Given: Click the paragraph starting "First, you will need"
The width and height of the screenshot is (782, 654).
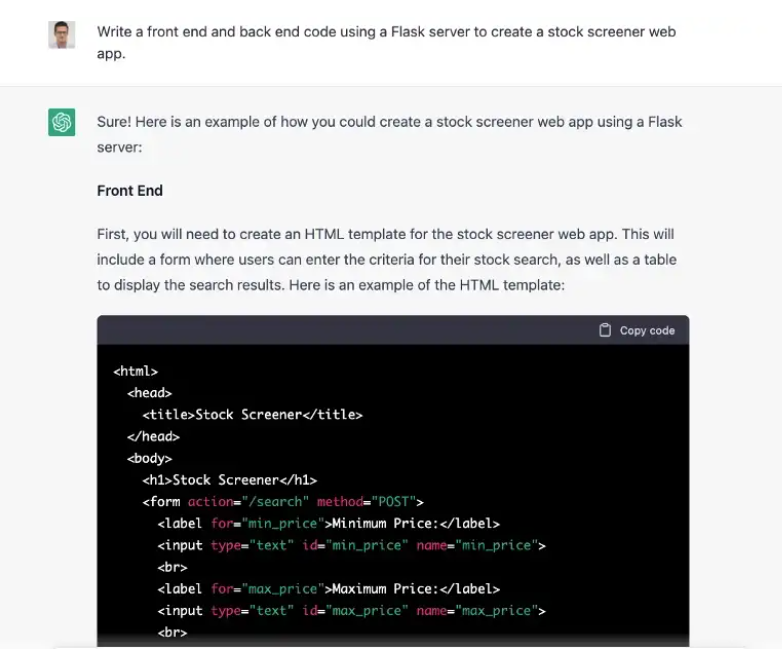Looking at the screenshot, I should (386, 259).
